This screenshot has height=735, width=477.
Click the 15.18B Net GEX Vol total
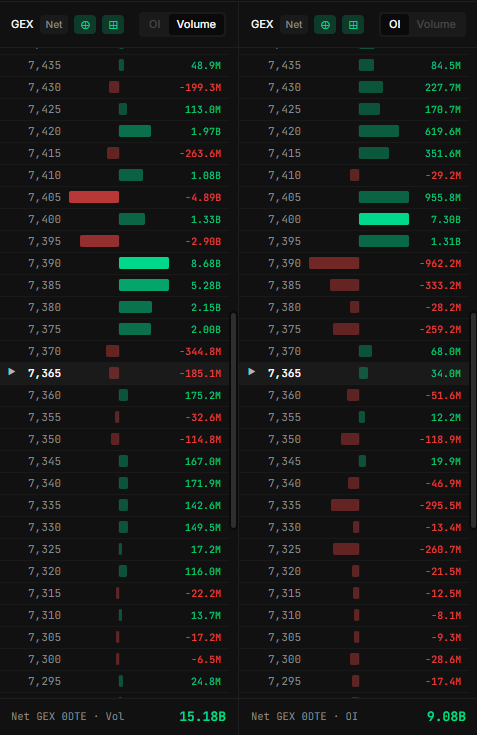point(202,717)
